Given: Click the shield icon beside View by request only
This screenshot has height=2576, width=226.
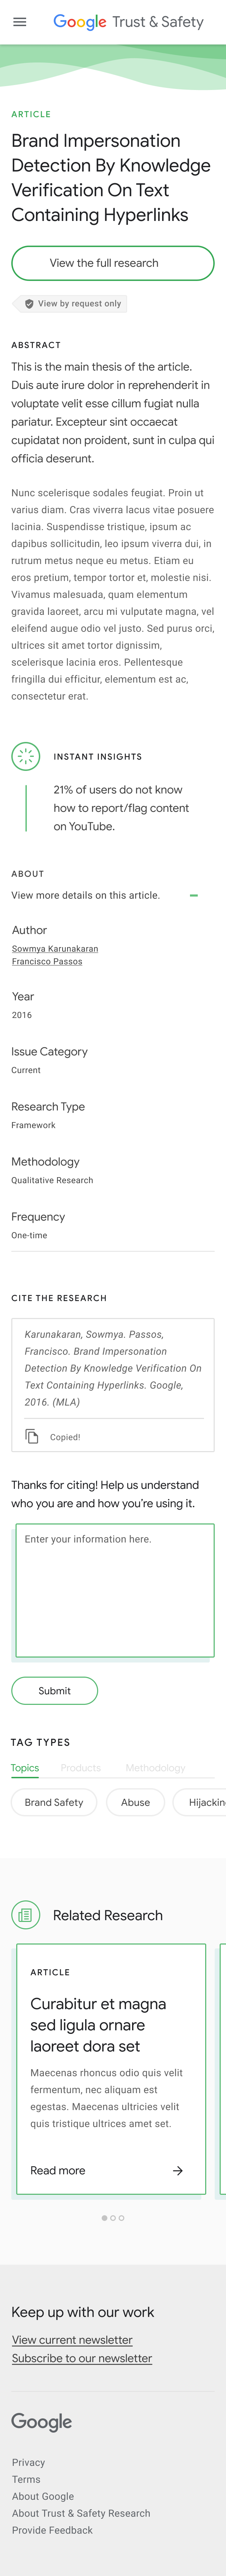Looking at the screenshot, I should coord(28,303).
